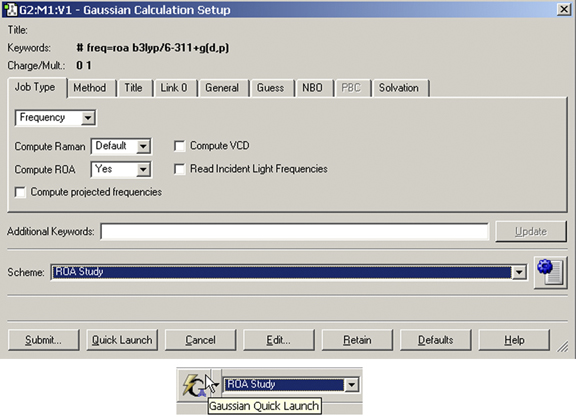Switch to the Method tab
This screenshot has width=576, height=419.
tap(90, 88)
